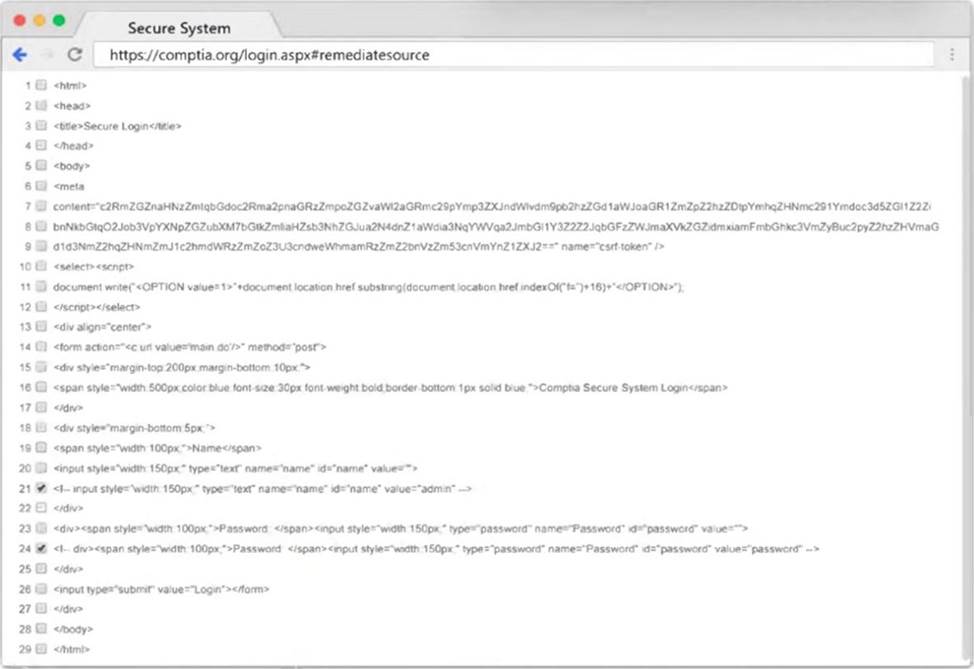Click the browser back arrow
The width and height of the screenshot is (974, 669).
click(19, 54)
